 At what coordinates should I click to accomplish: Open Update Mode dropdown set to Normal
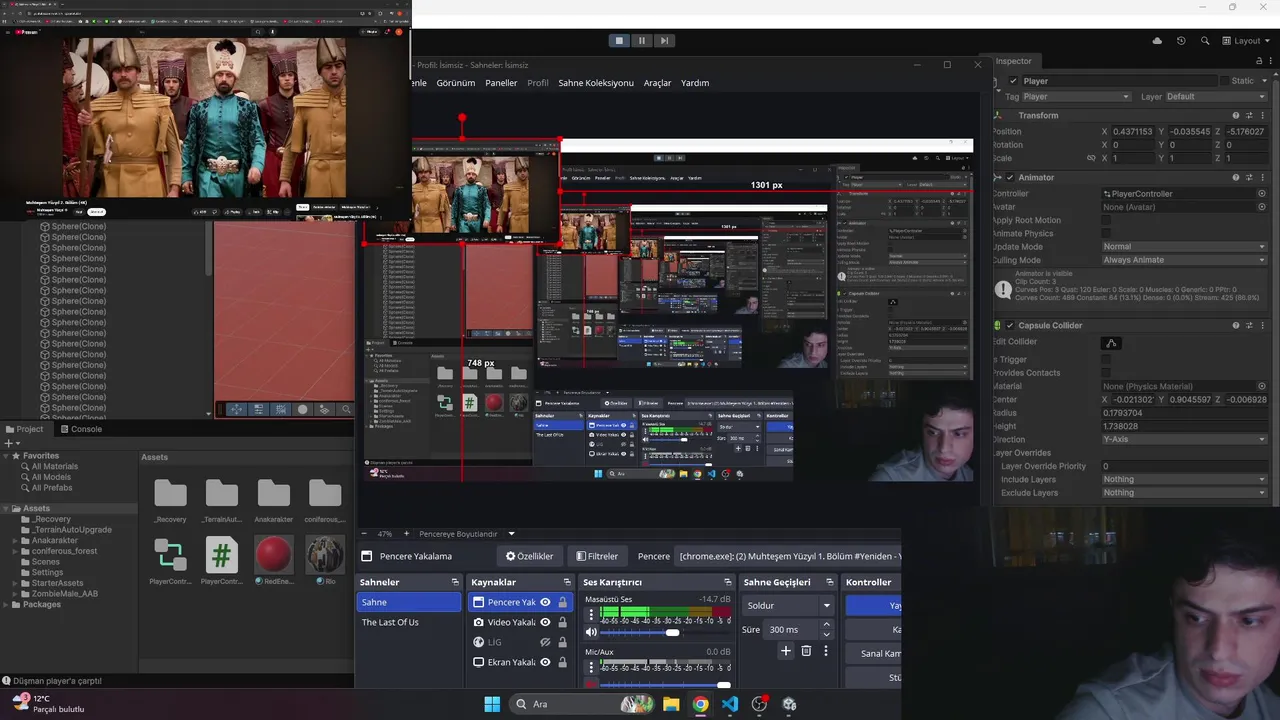(1184, 247)
